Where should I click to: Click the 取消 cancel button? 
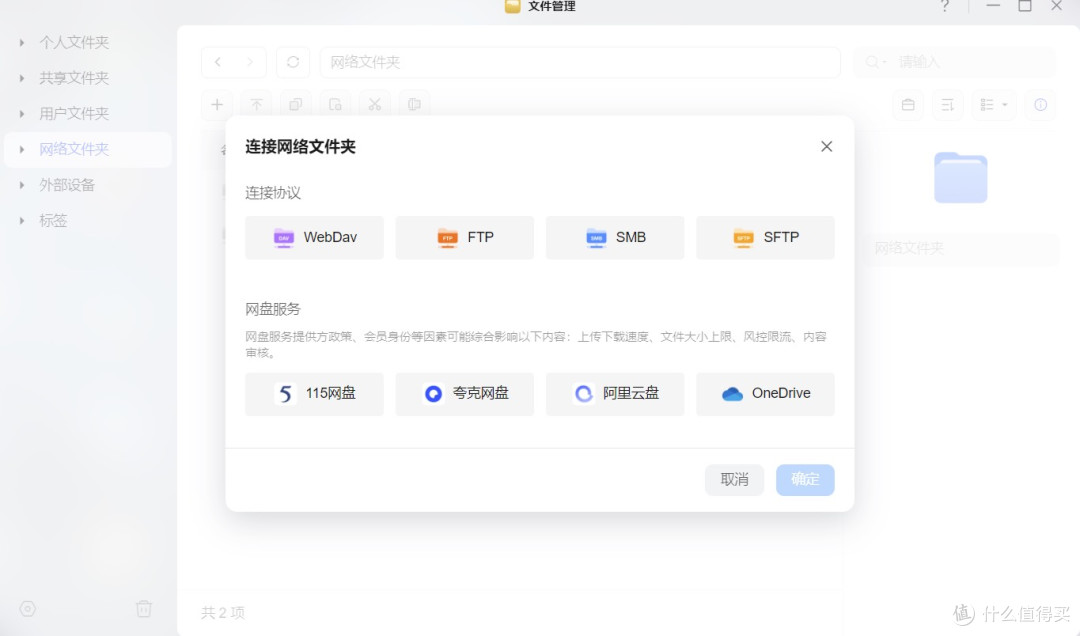point(734,480)
